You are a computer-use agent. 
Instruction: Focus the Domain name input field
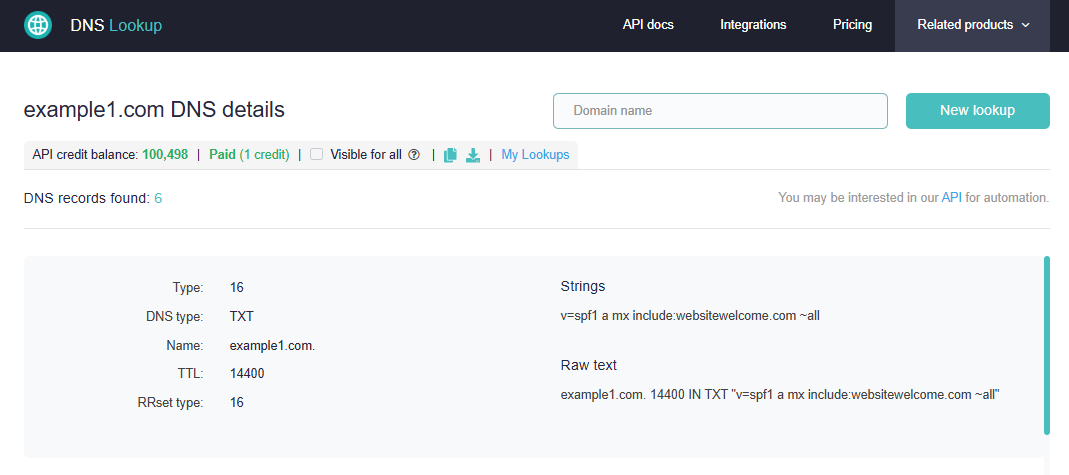(720, 111)
